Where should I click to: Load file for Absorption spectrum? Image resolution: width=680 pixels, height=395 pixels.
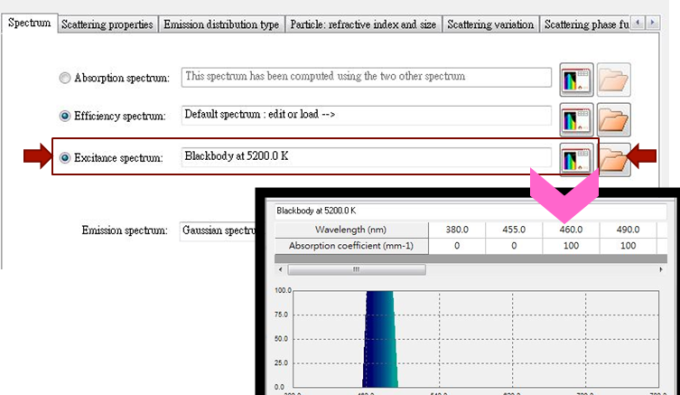pos(614,80)
